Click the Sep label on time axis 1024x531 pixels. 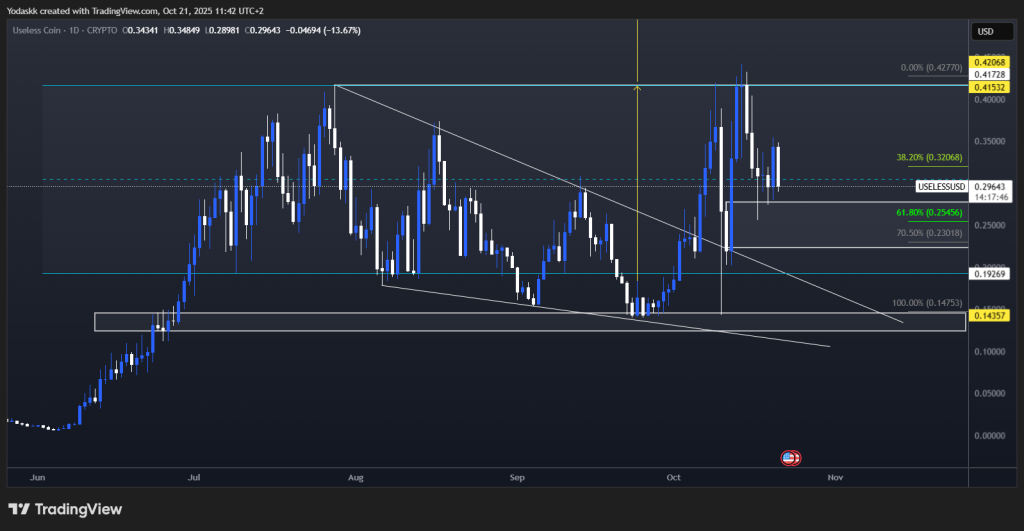pyautogui.click(x=517, y=477)
